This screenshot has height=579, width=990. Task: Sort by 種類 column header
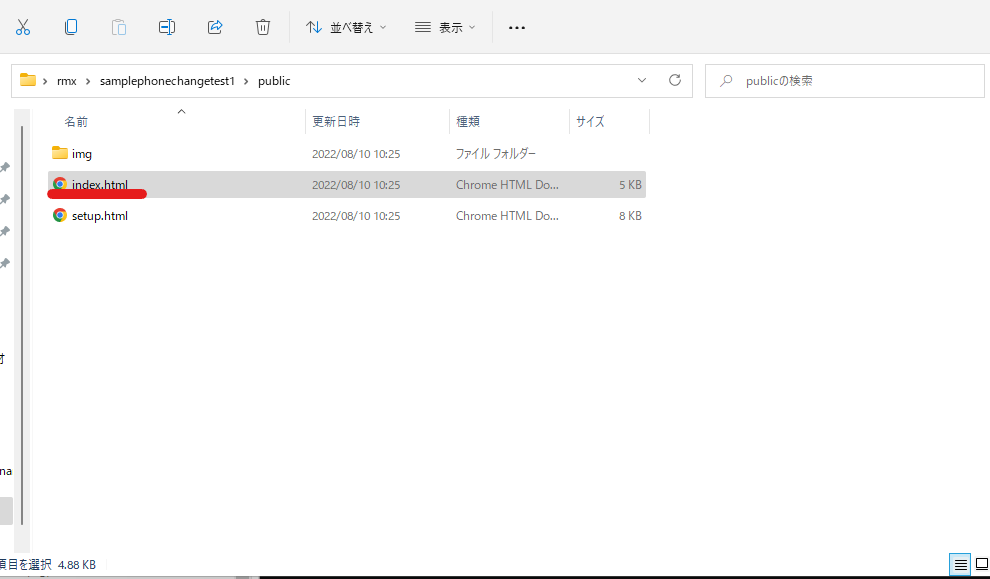[x=468, y=121]
